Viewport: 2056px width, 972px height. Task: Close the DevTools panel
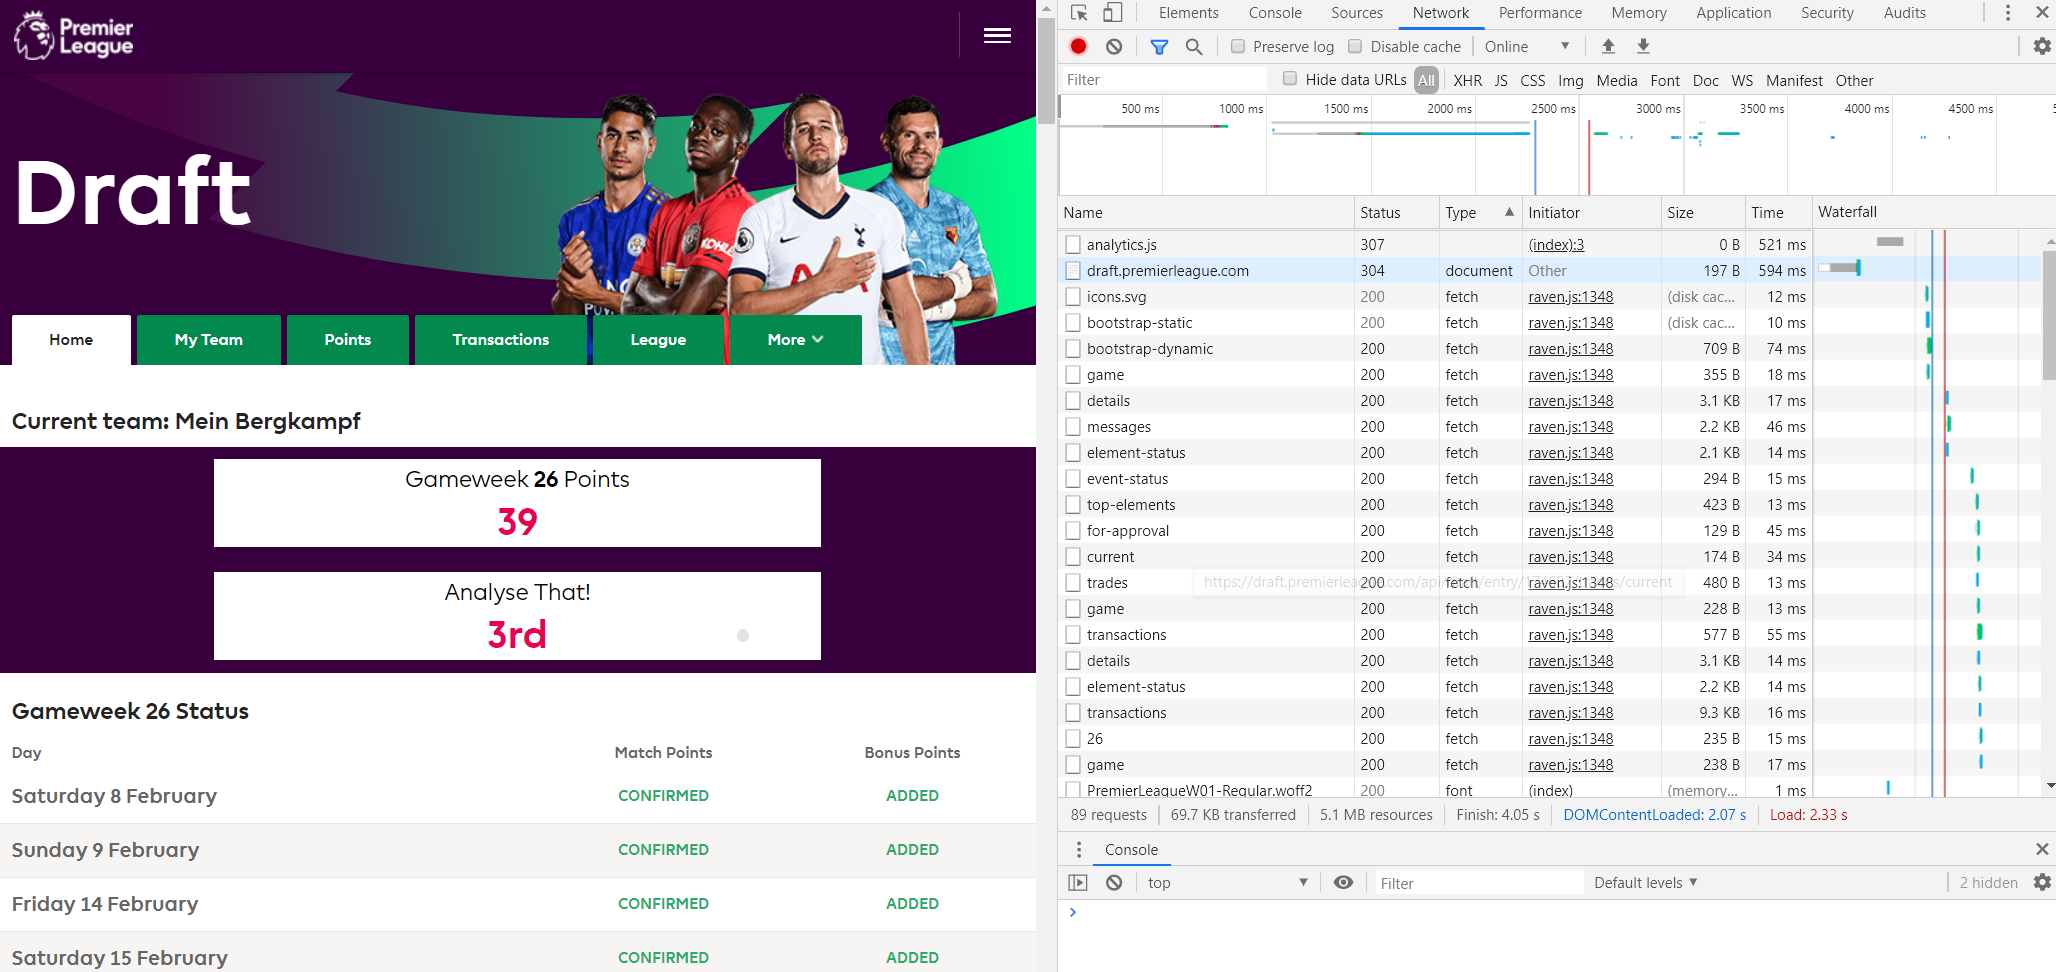tap(2042, 13)
